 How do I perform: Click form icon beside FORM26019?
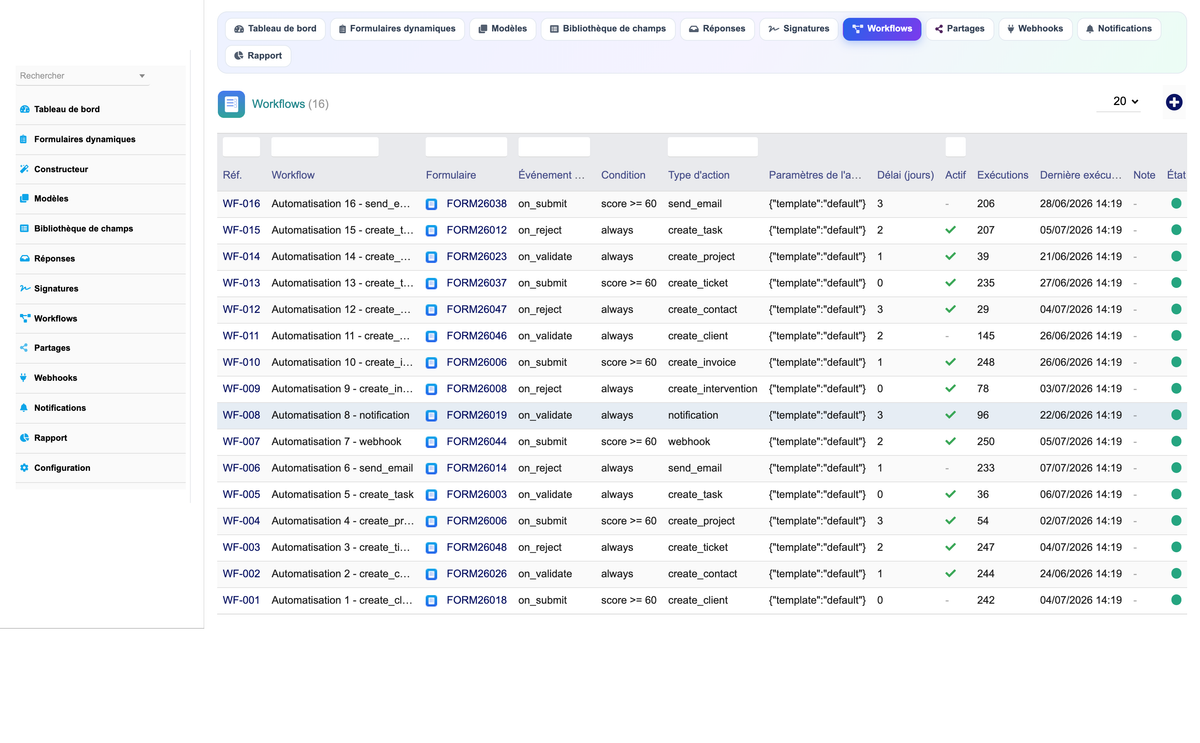[x=432, y=415]
